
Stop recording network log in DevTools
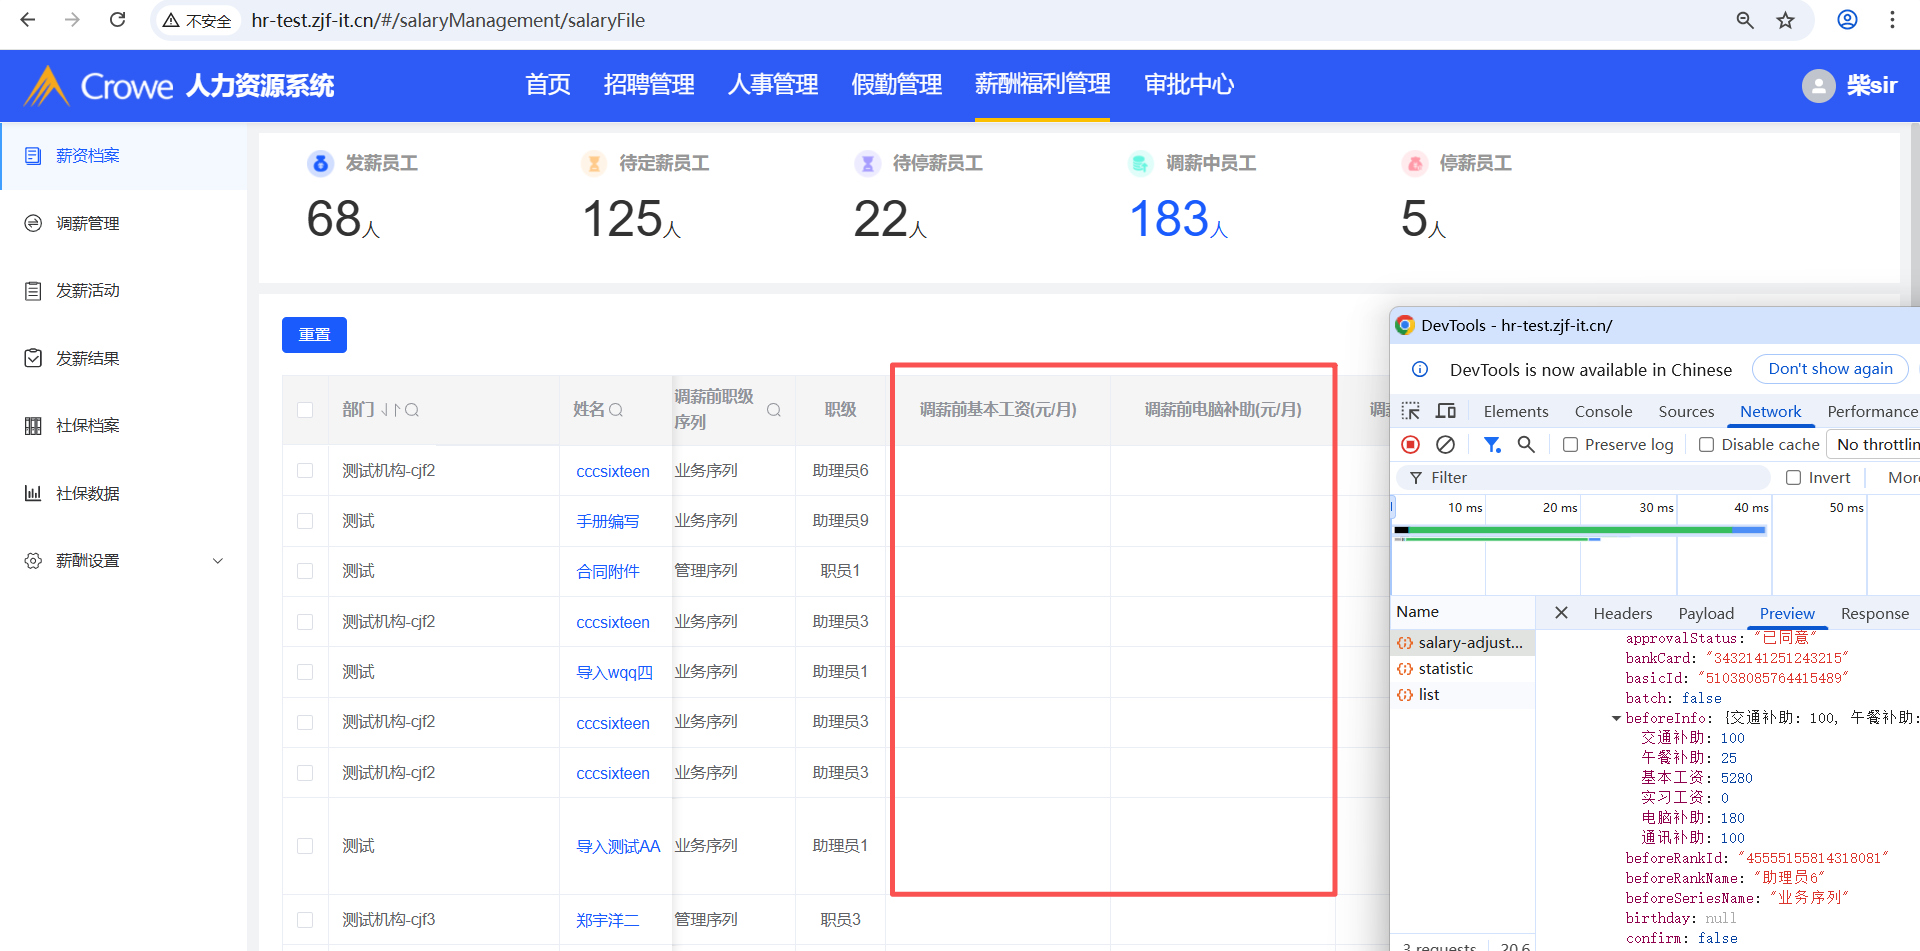click(1410, 444)
